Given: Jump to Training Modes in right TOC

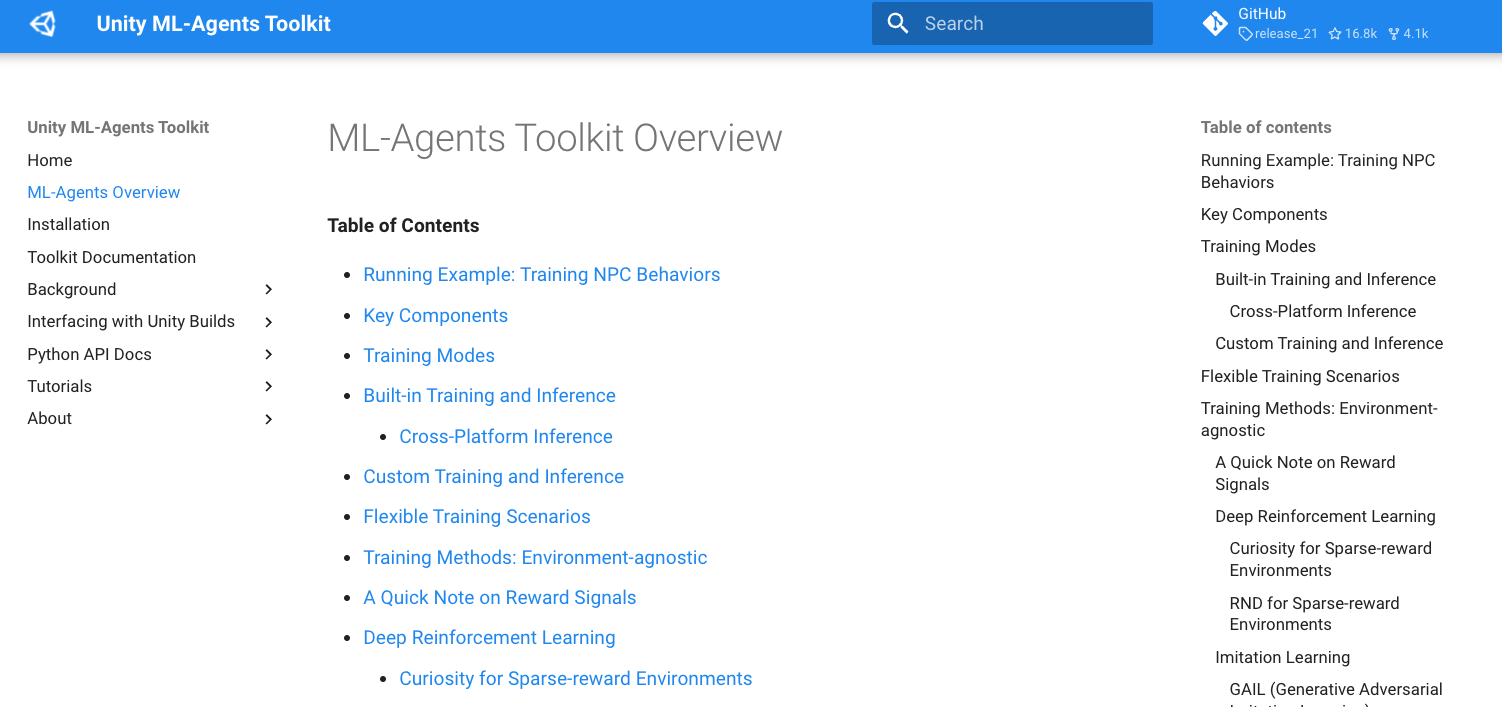Looking at the screenshot, I should coord(1258,246).
